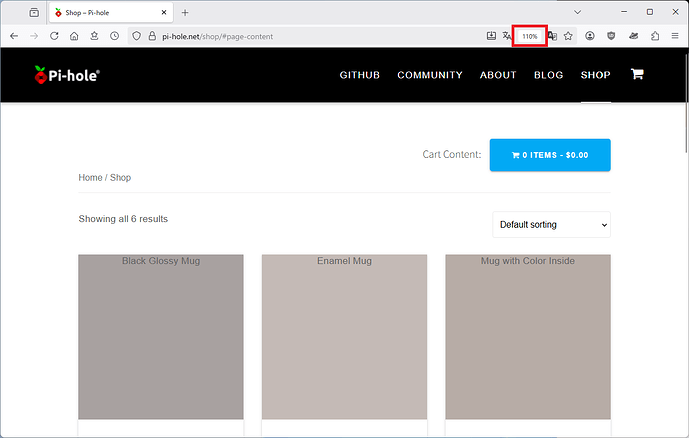The height and width of the screenshot is (438, 689).
Task: Reset the 110% zoom level indicator
Action: (529, 36)
